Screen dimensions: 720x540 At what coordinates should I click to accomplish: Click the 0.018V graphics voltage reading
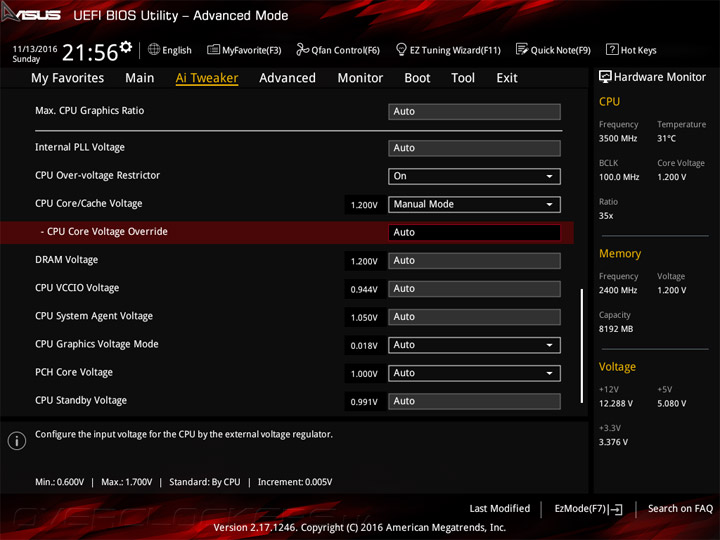364,346
